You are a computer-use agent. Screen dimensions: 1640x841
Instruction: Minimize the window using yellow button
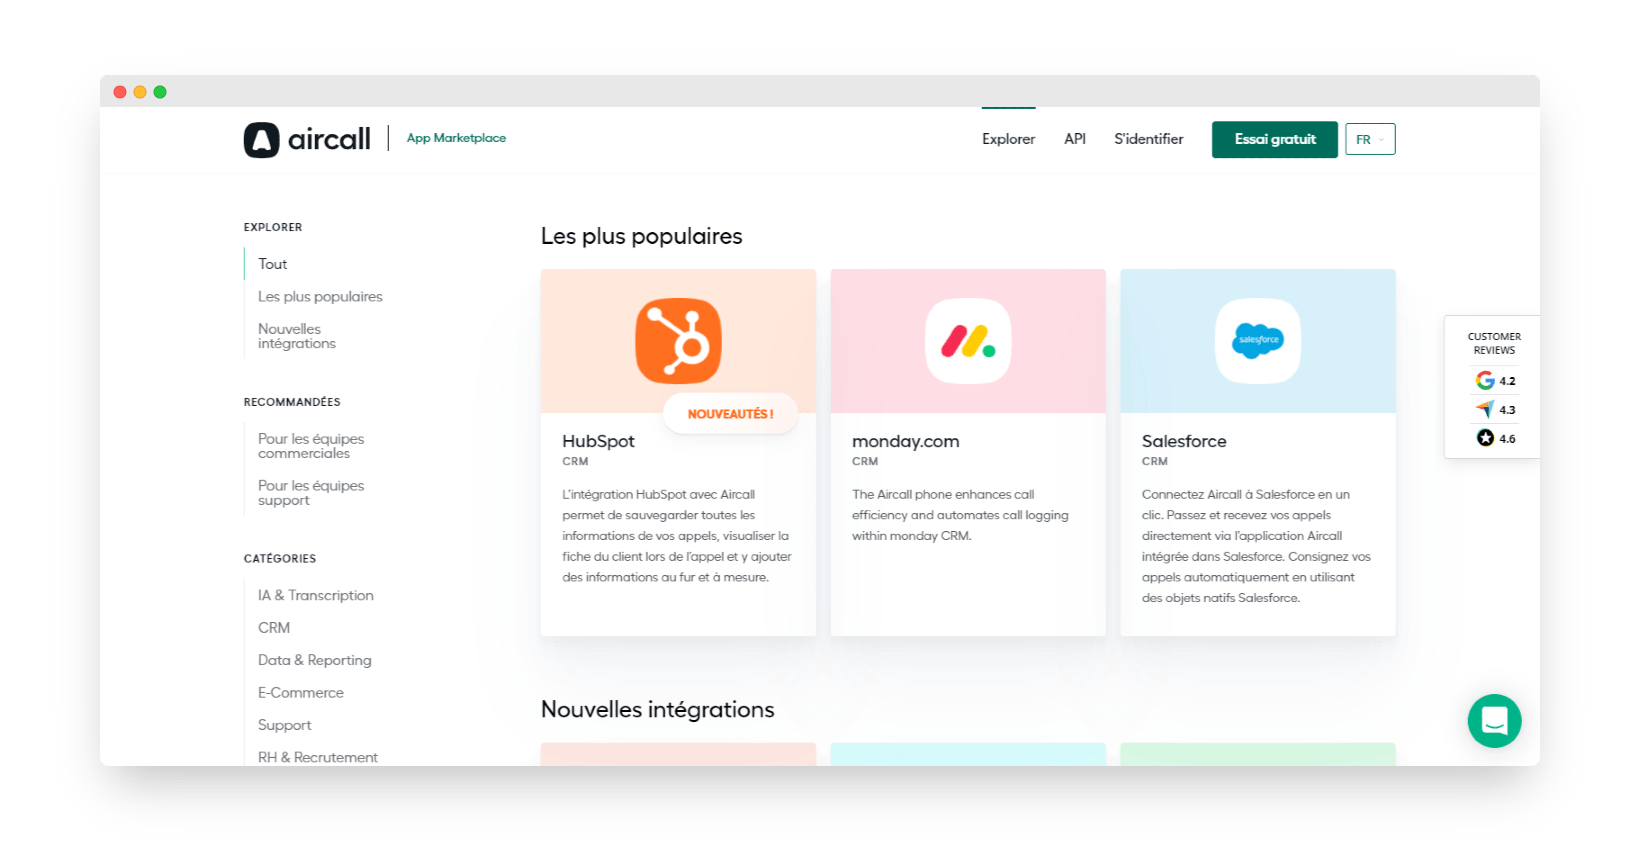(x=140, y=92)
